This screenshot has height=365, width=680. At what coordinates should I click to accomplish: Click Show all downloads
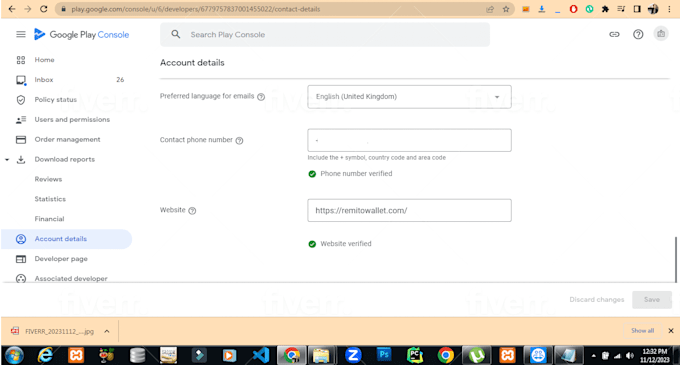coord(642,331)
